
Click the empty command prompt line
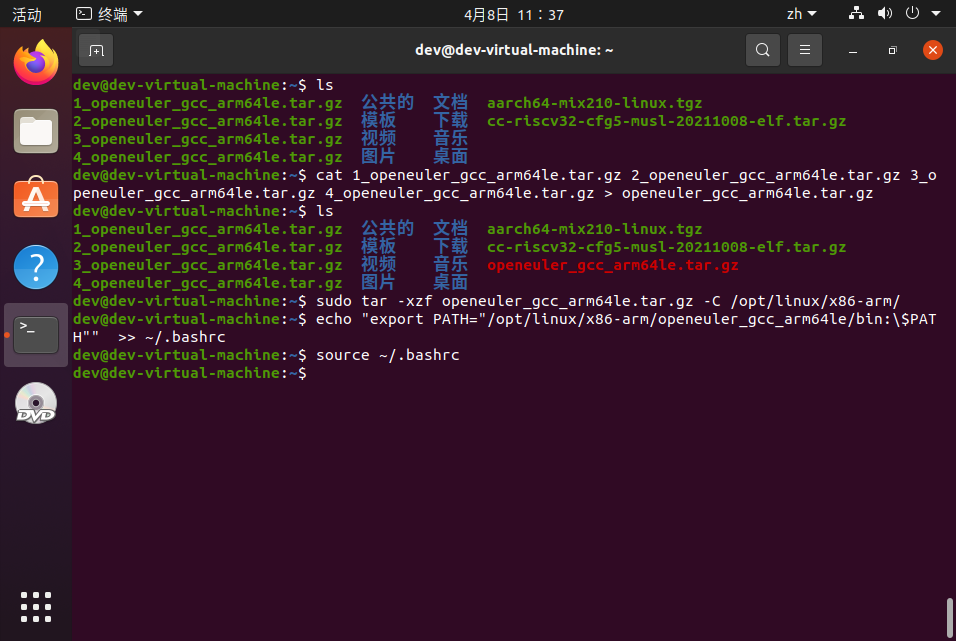(500, 373)
